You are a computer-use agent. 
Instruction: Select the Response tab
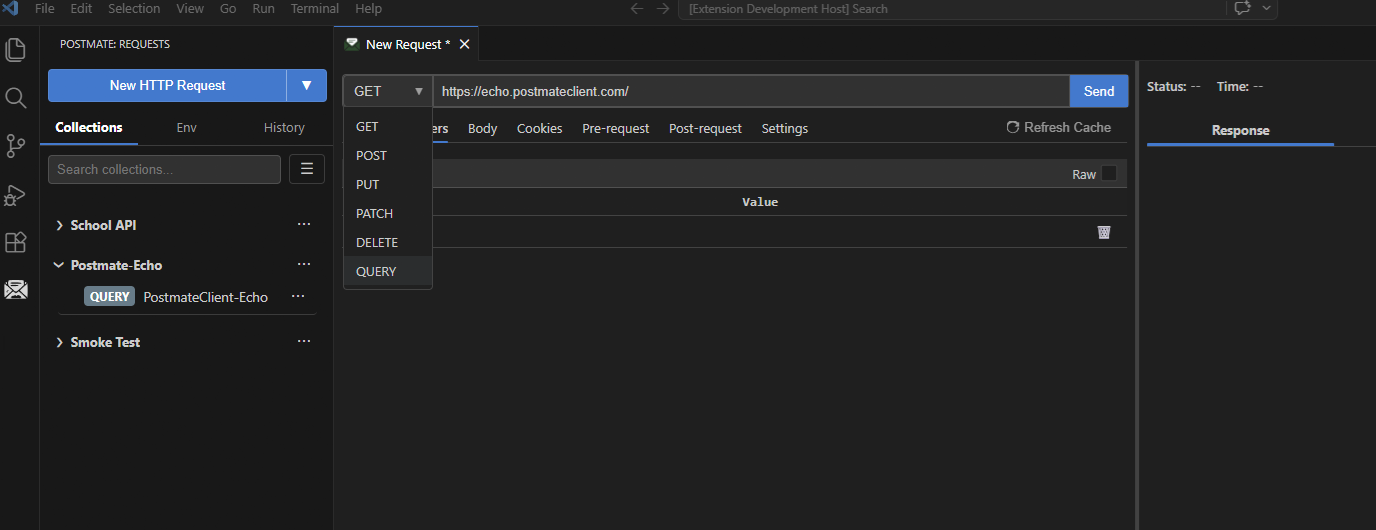(1240, 131)
